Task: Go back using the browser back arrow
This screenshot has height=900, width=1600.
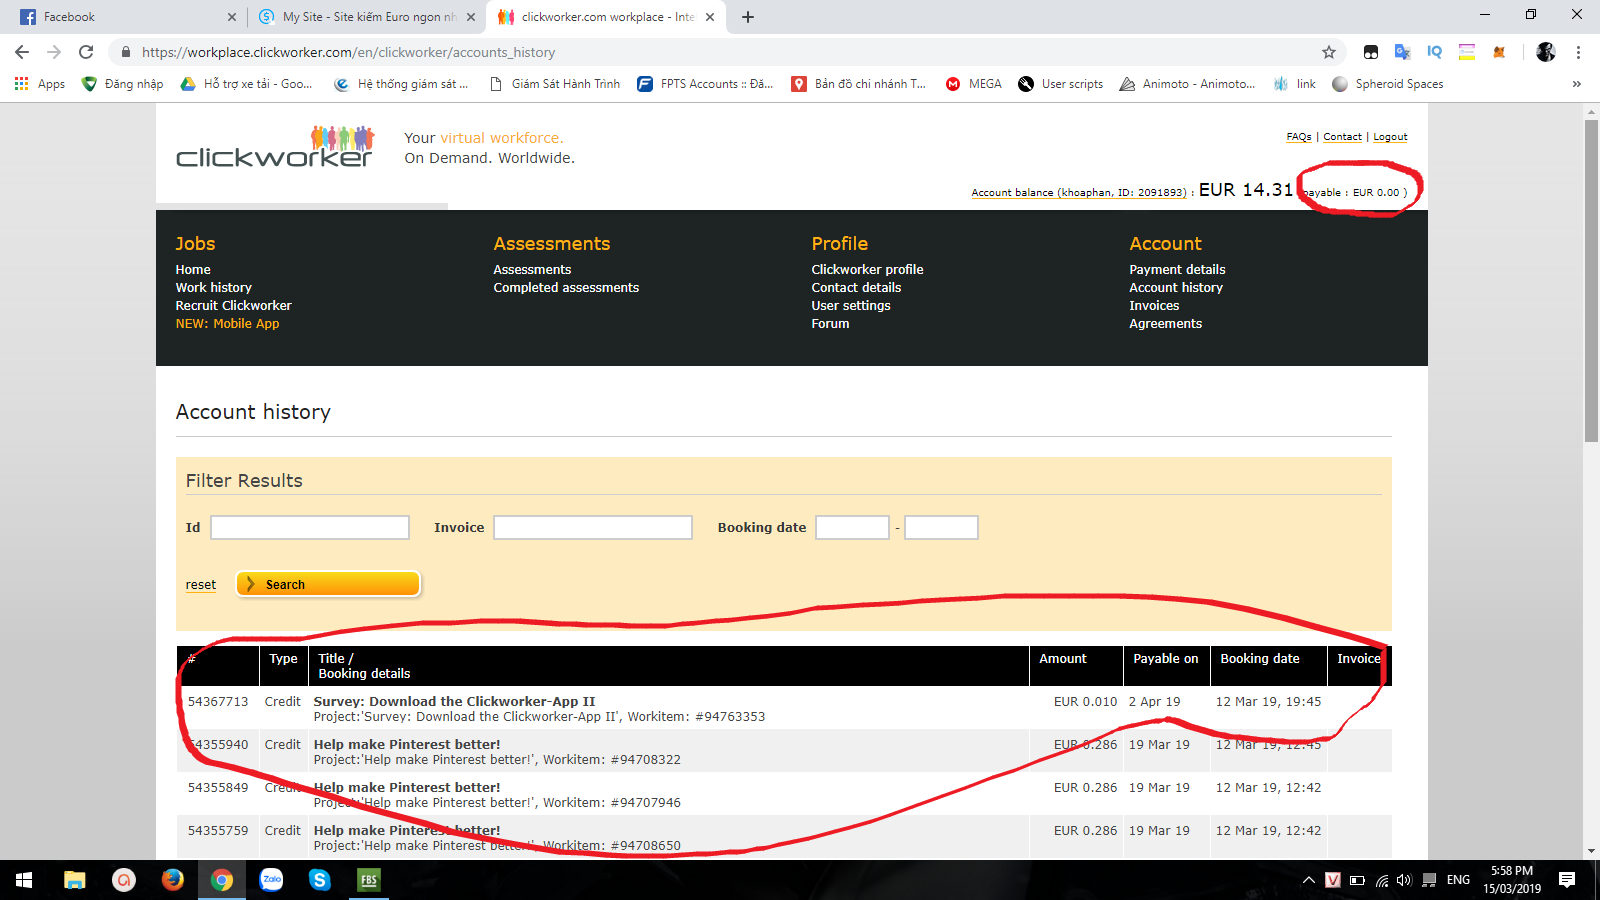Action: click(x=22, y=52)
